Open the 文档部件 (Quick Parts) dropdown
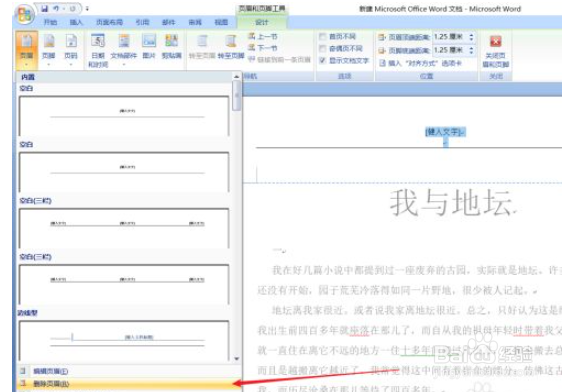This screenshot has height=392, width=566. (124, 50)
